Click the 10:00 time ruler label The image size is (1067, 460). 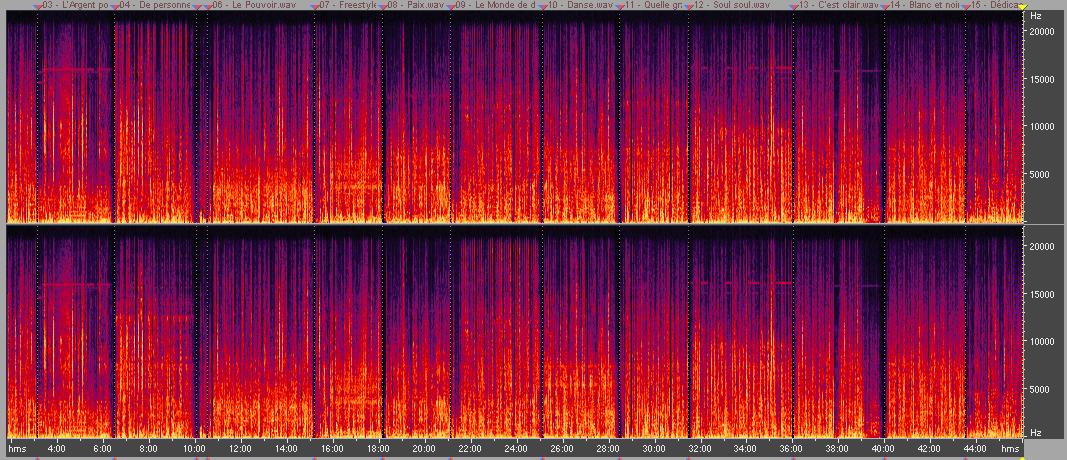click(x=194, y=449)
